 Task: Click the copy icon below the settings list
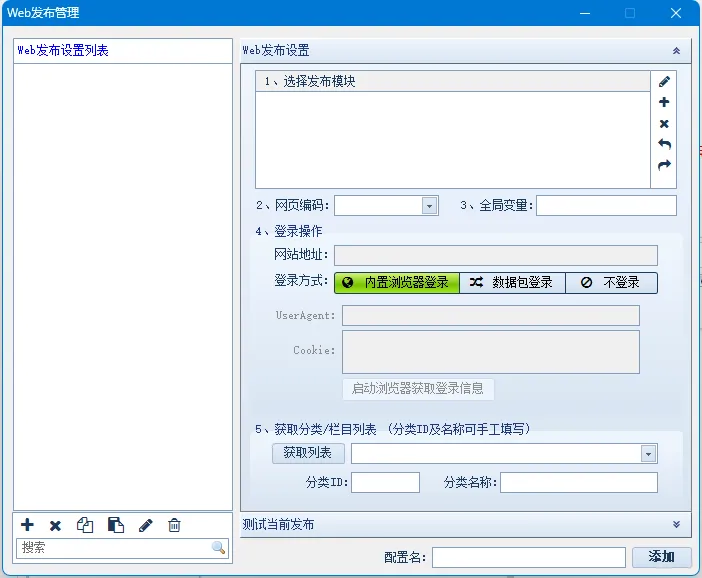[x=85, y=525]
